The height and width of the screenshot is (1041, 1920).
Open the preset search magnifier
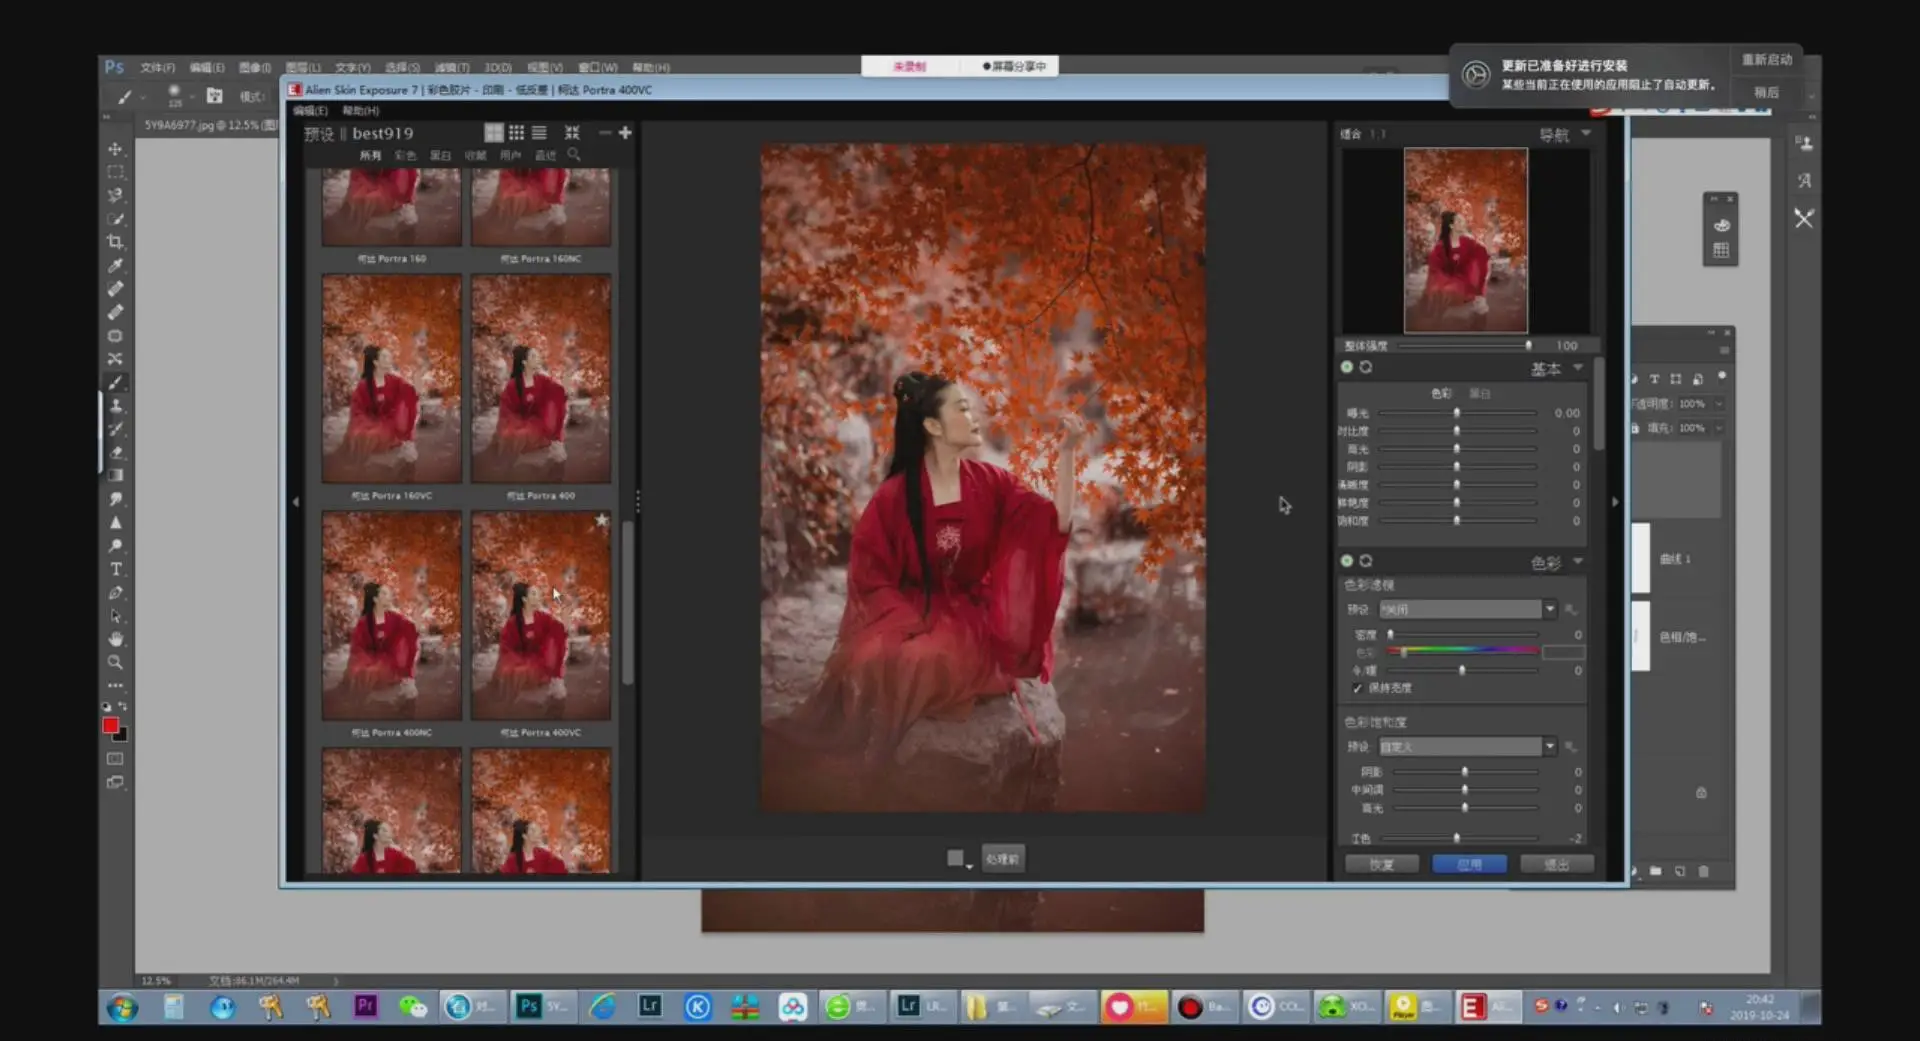pos(574,155)
